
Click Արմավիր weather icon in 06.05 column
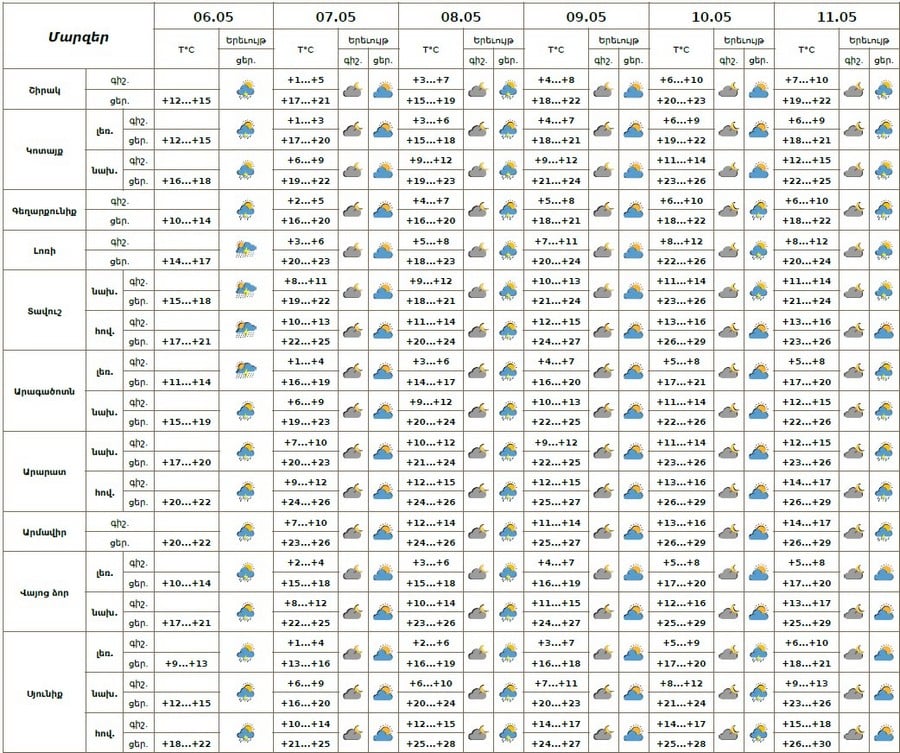(246, 531)
